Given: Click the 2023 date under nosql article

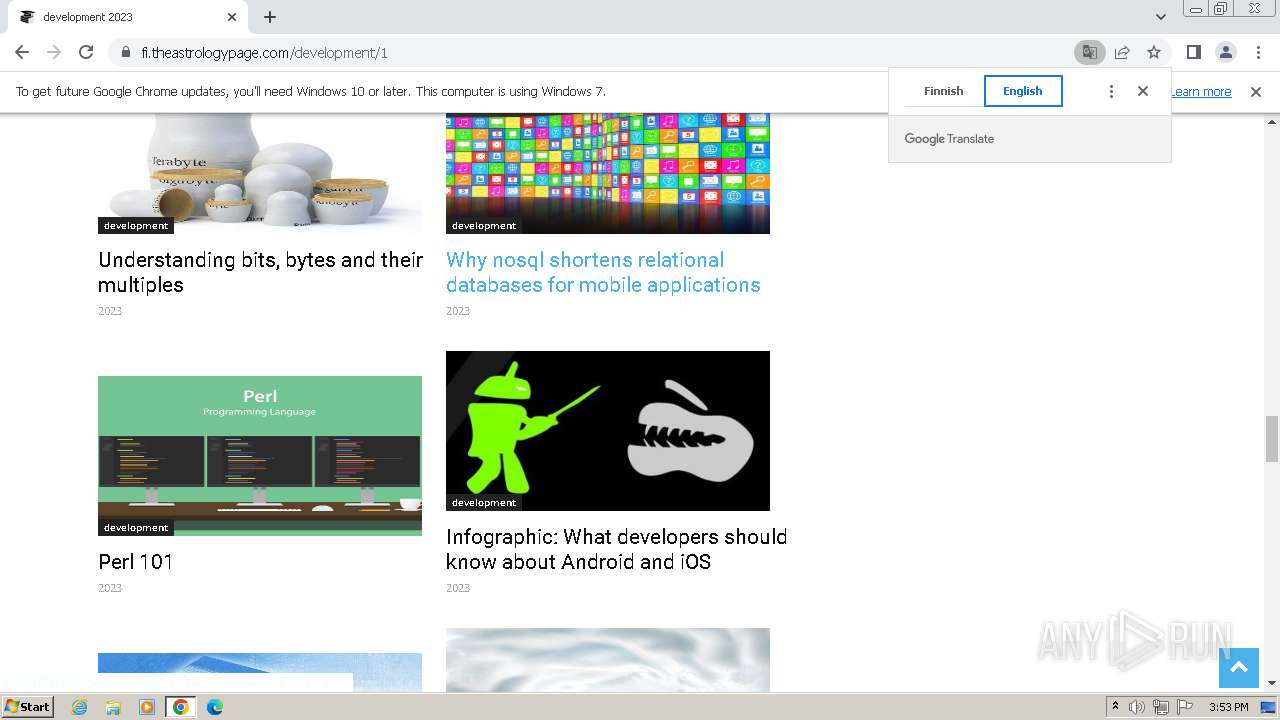Looking at the screenshot, I should tap(458, 311).
